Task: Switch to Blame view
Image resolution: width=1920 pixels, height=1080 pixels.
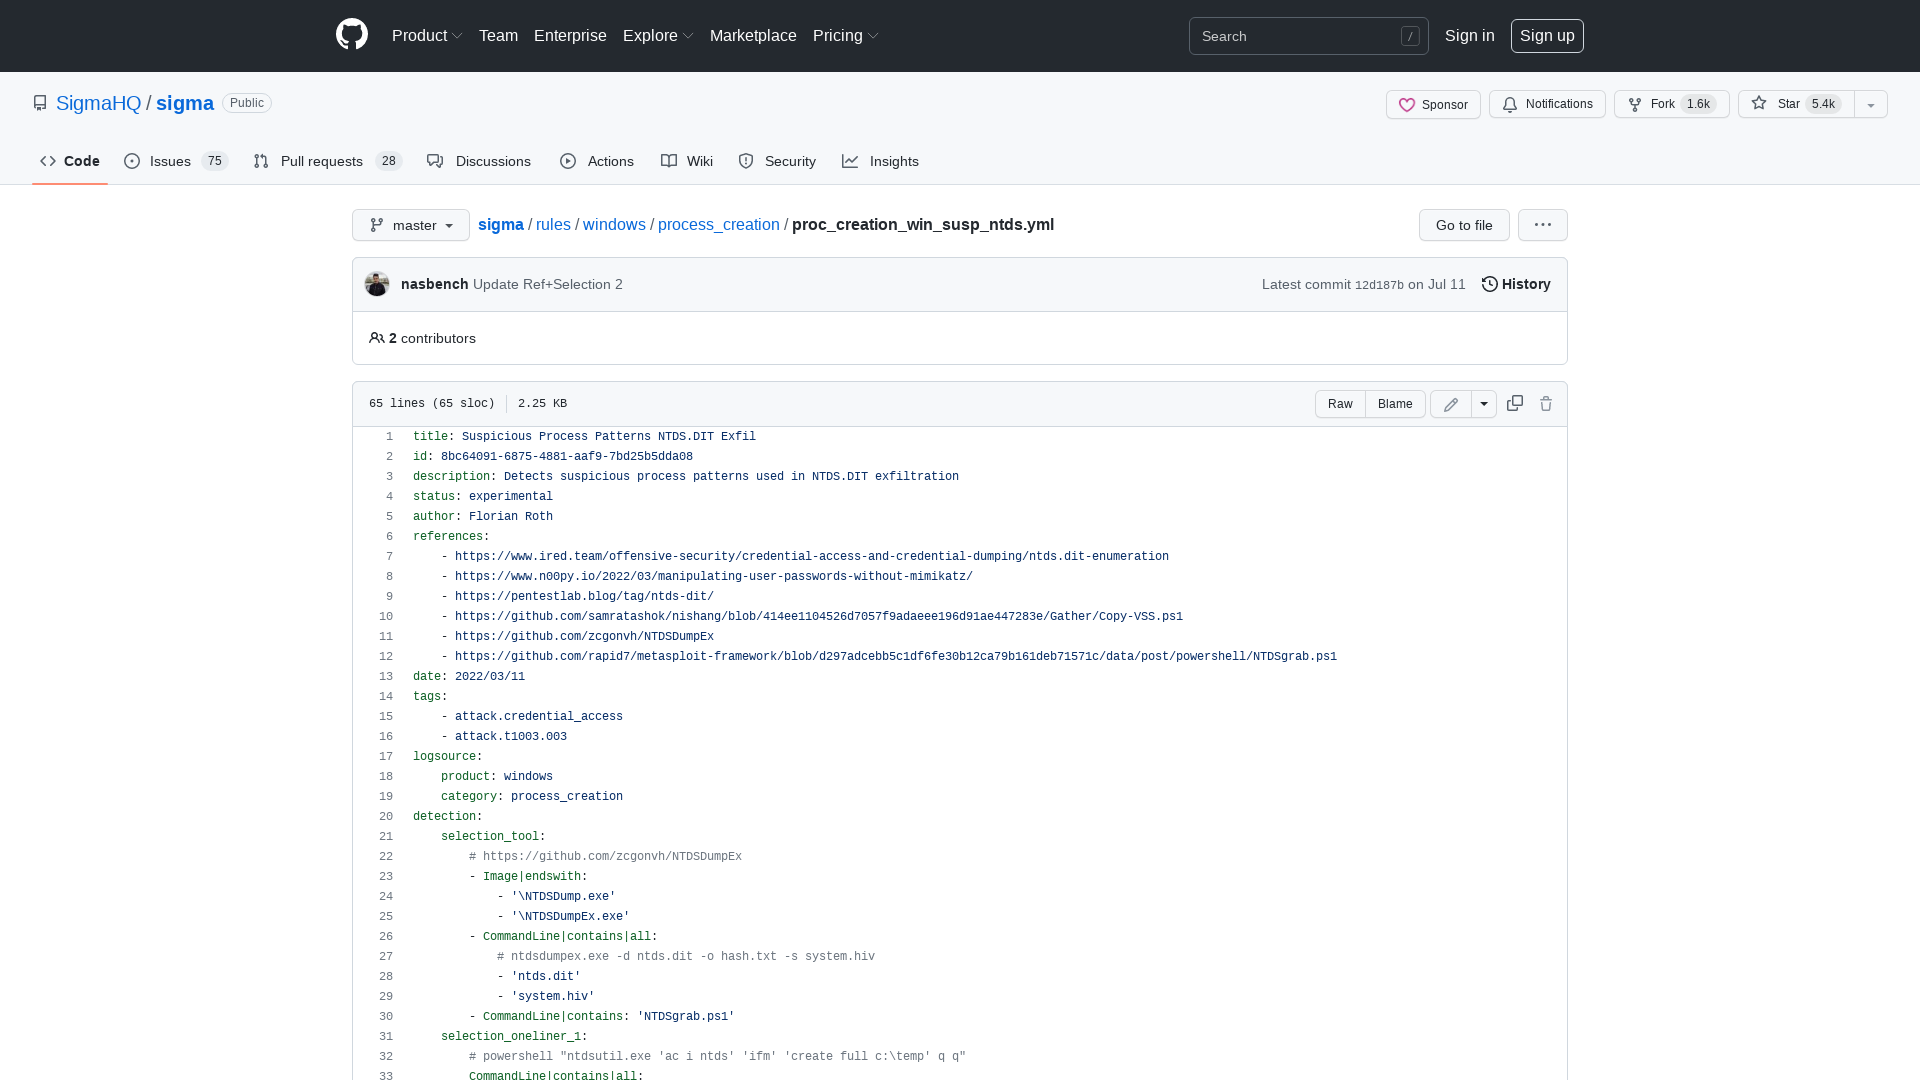Action: pyautogui.click(x=1395, y=404)
